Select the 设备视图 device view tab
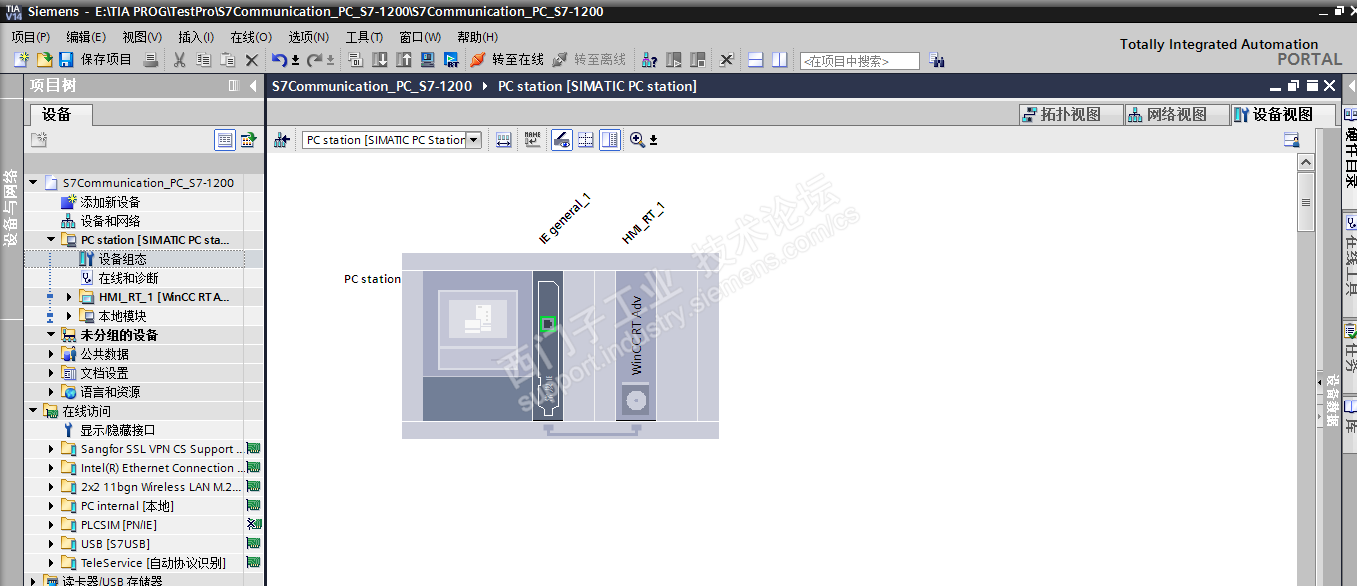 click(1283, 114)
